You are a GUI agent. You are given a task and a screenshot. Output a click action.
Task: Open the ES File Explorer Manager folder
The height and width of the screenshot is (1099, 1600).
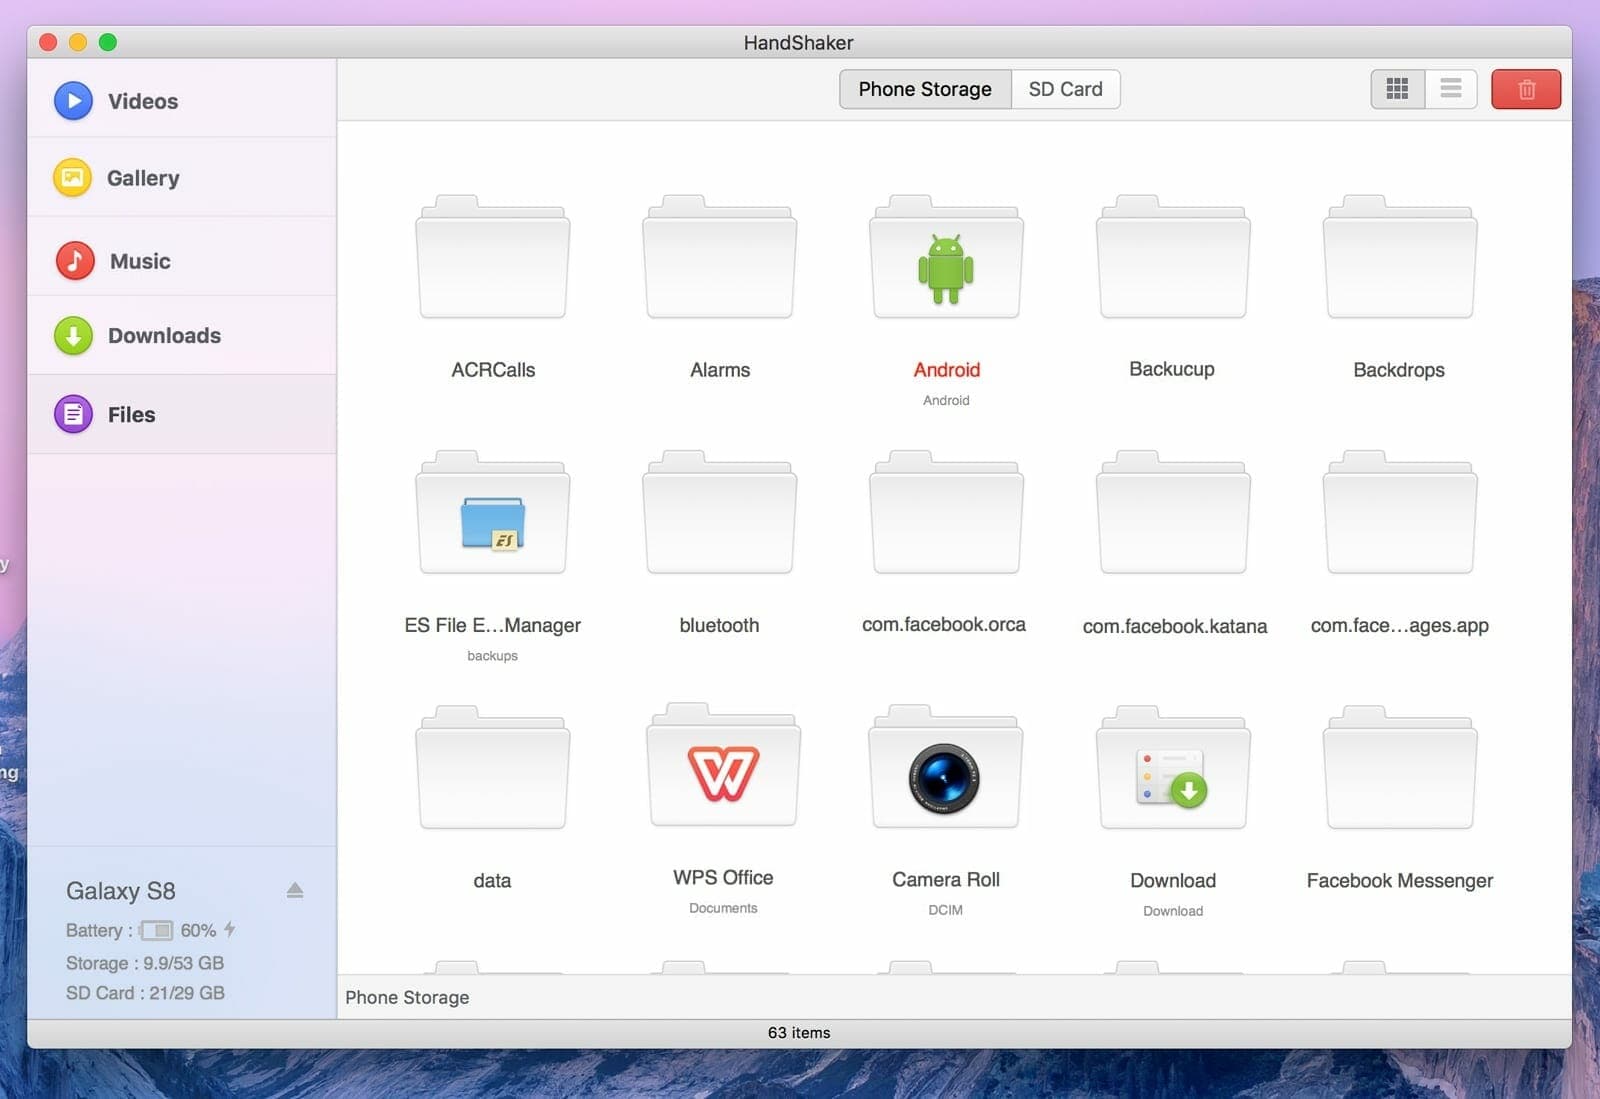coord(493,513)
